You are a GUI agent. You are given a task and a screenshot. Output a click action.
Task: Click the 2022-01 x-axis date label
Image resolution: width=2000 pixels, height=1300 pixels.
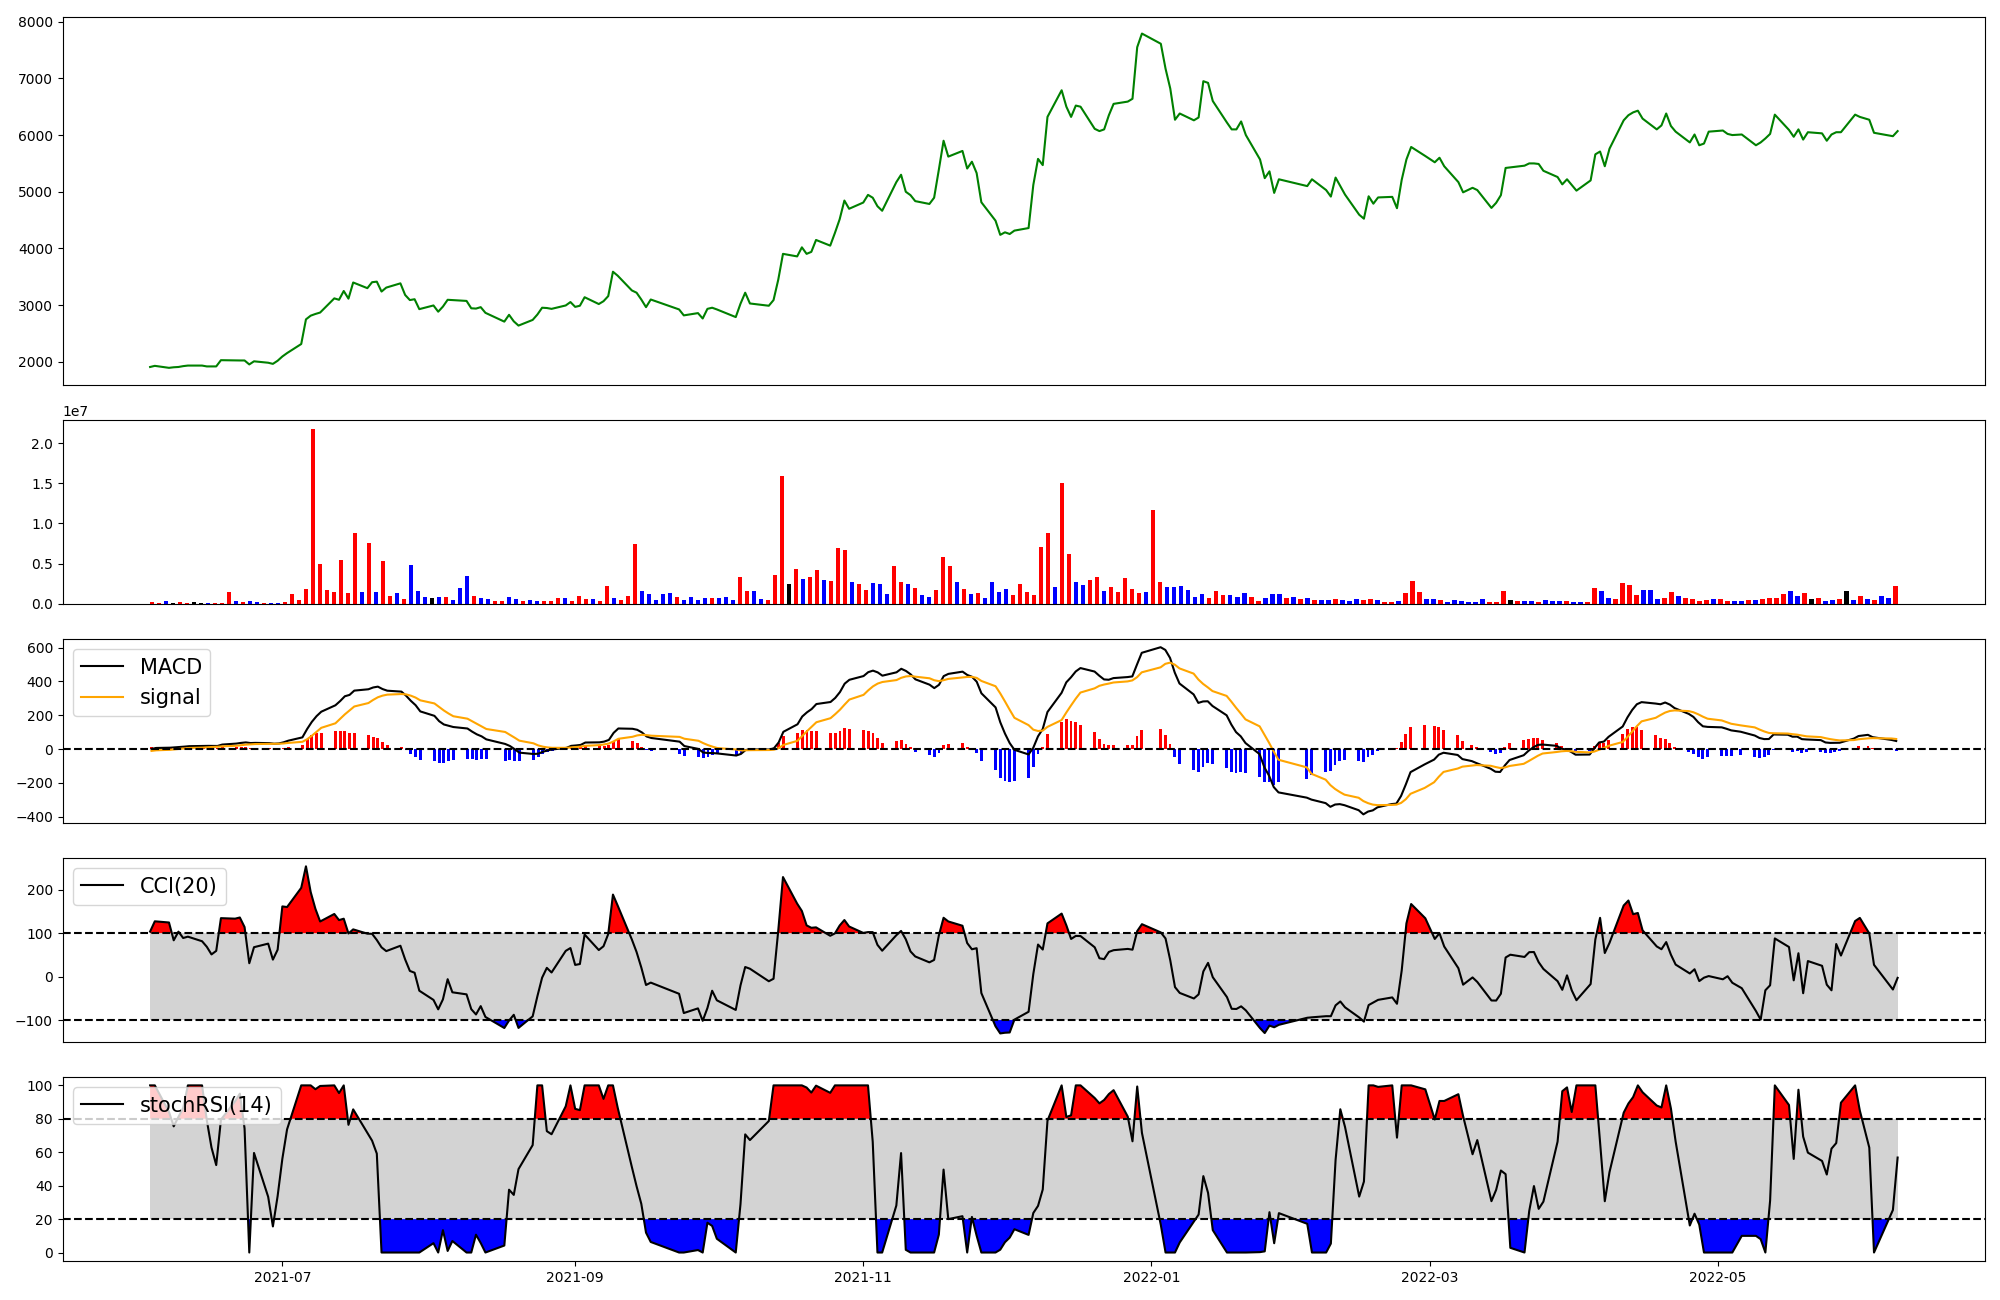click(1152, 1277)
